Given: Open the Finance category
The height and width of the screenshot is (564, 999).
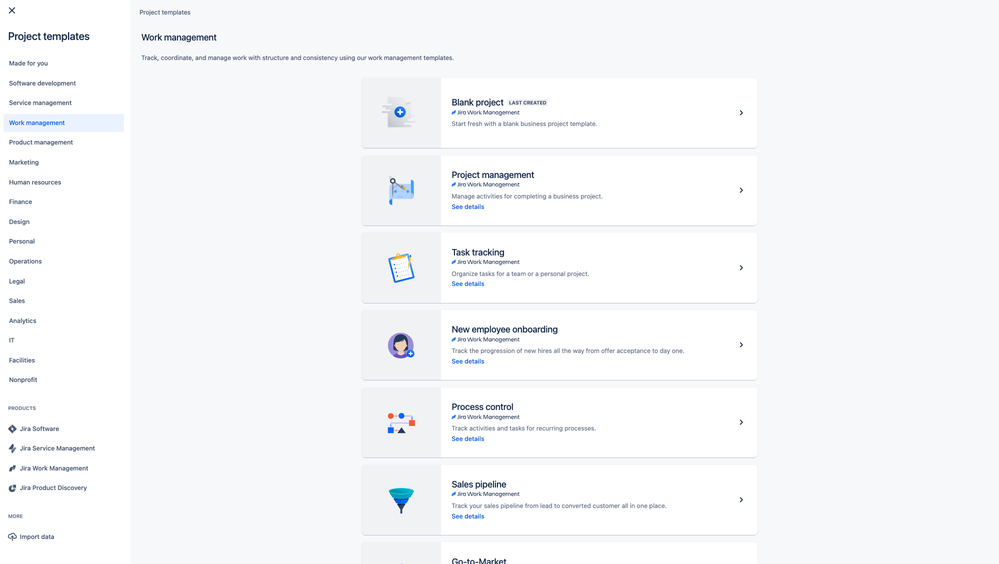Looking at the screenshot, I should pos(20,201).
